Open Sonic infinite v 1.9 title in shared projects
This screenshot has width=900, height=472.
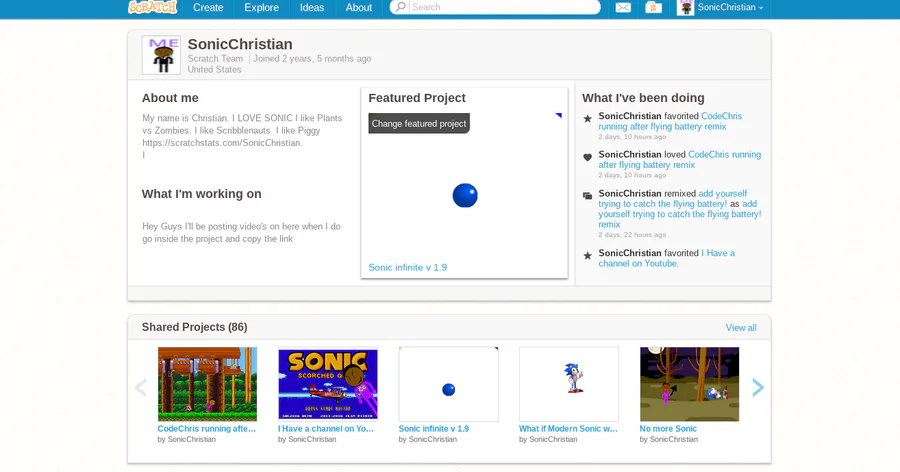434,429
